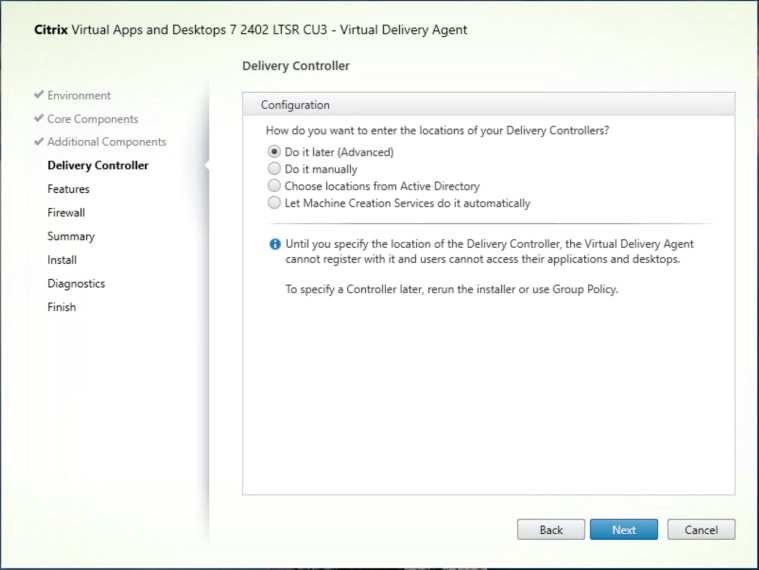Viewport: 759px width, 570px height.
Task: Click the checkmark icon beside Core Components
Action: click(x=39, y=118)
